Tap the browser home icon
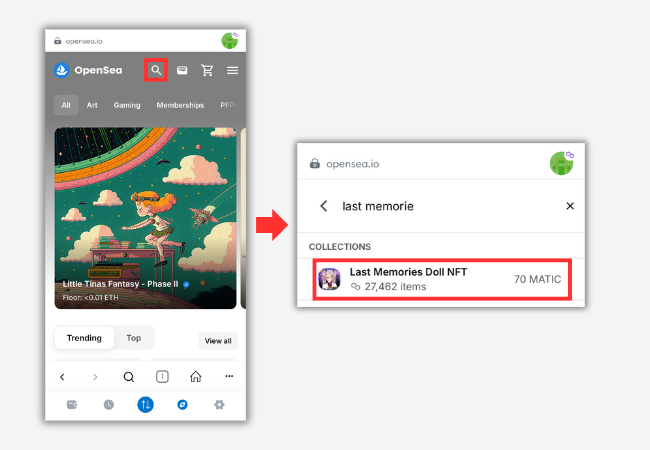650x450 pixels. pos(196,376)
